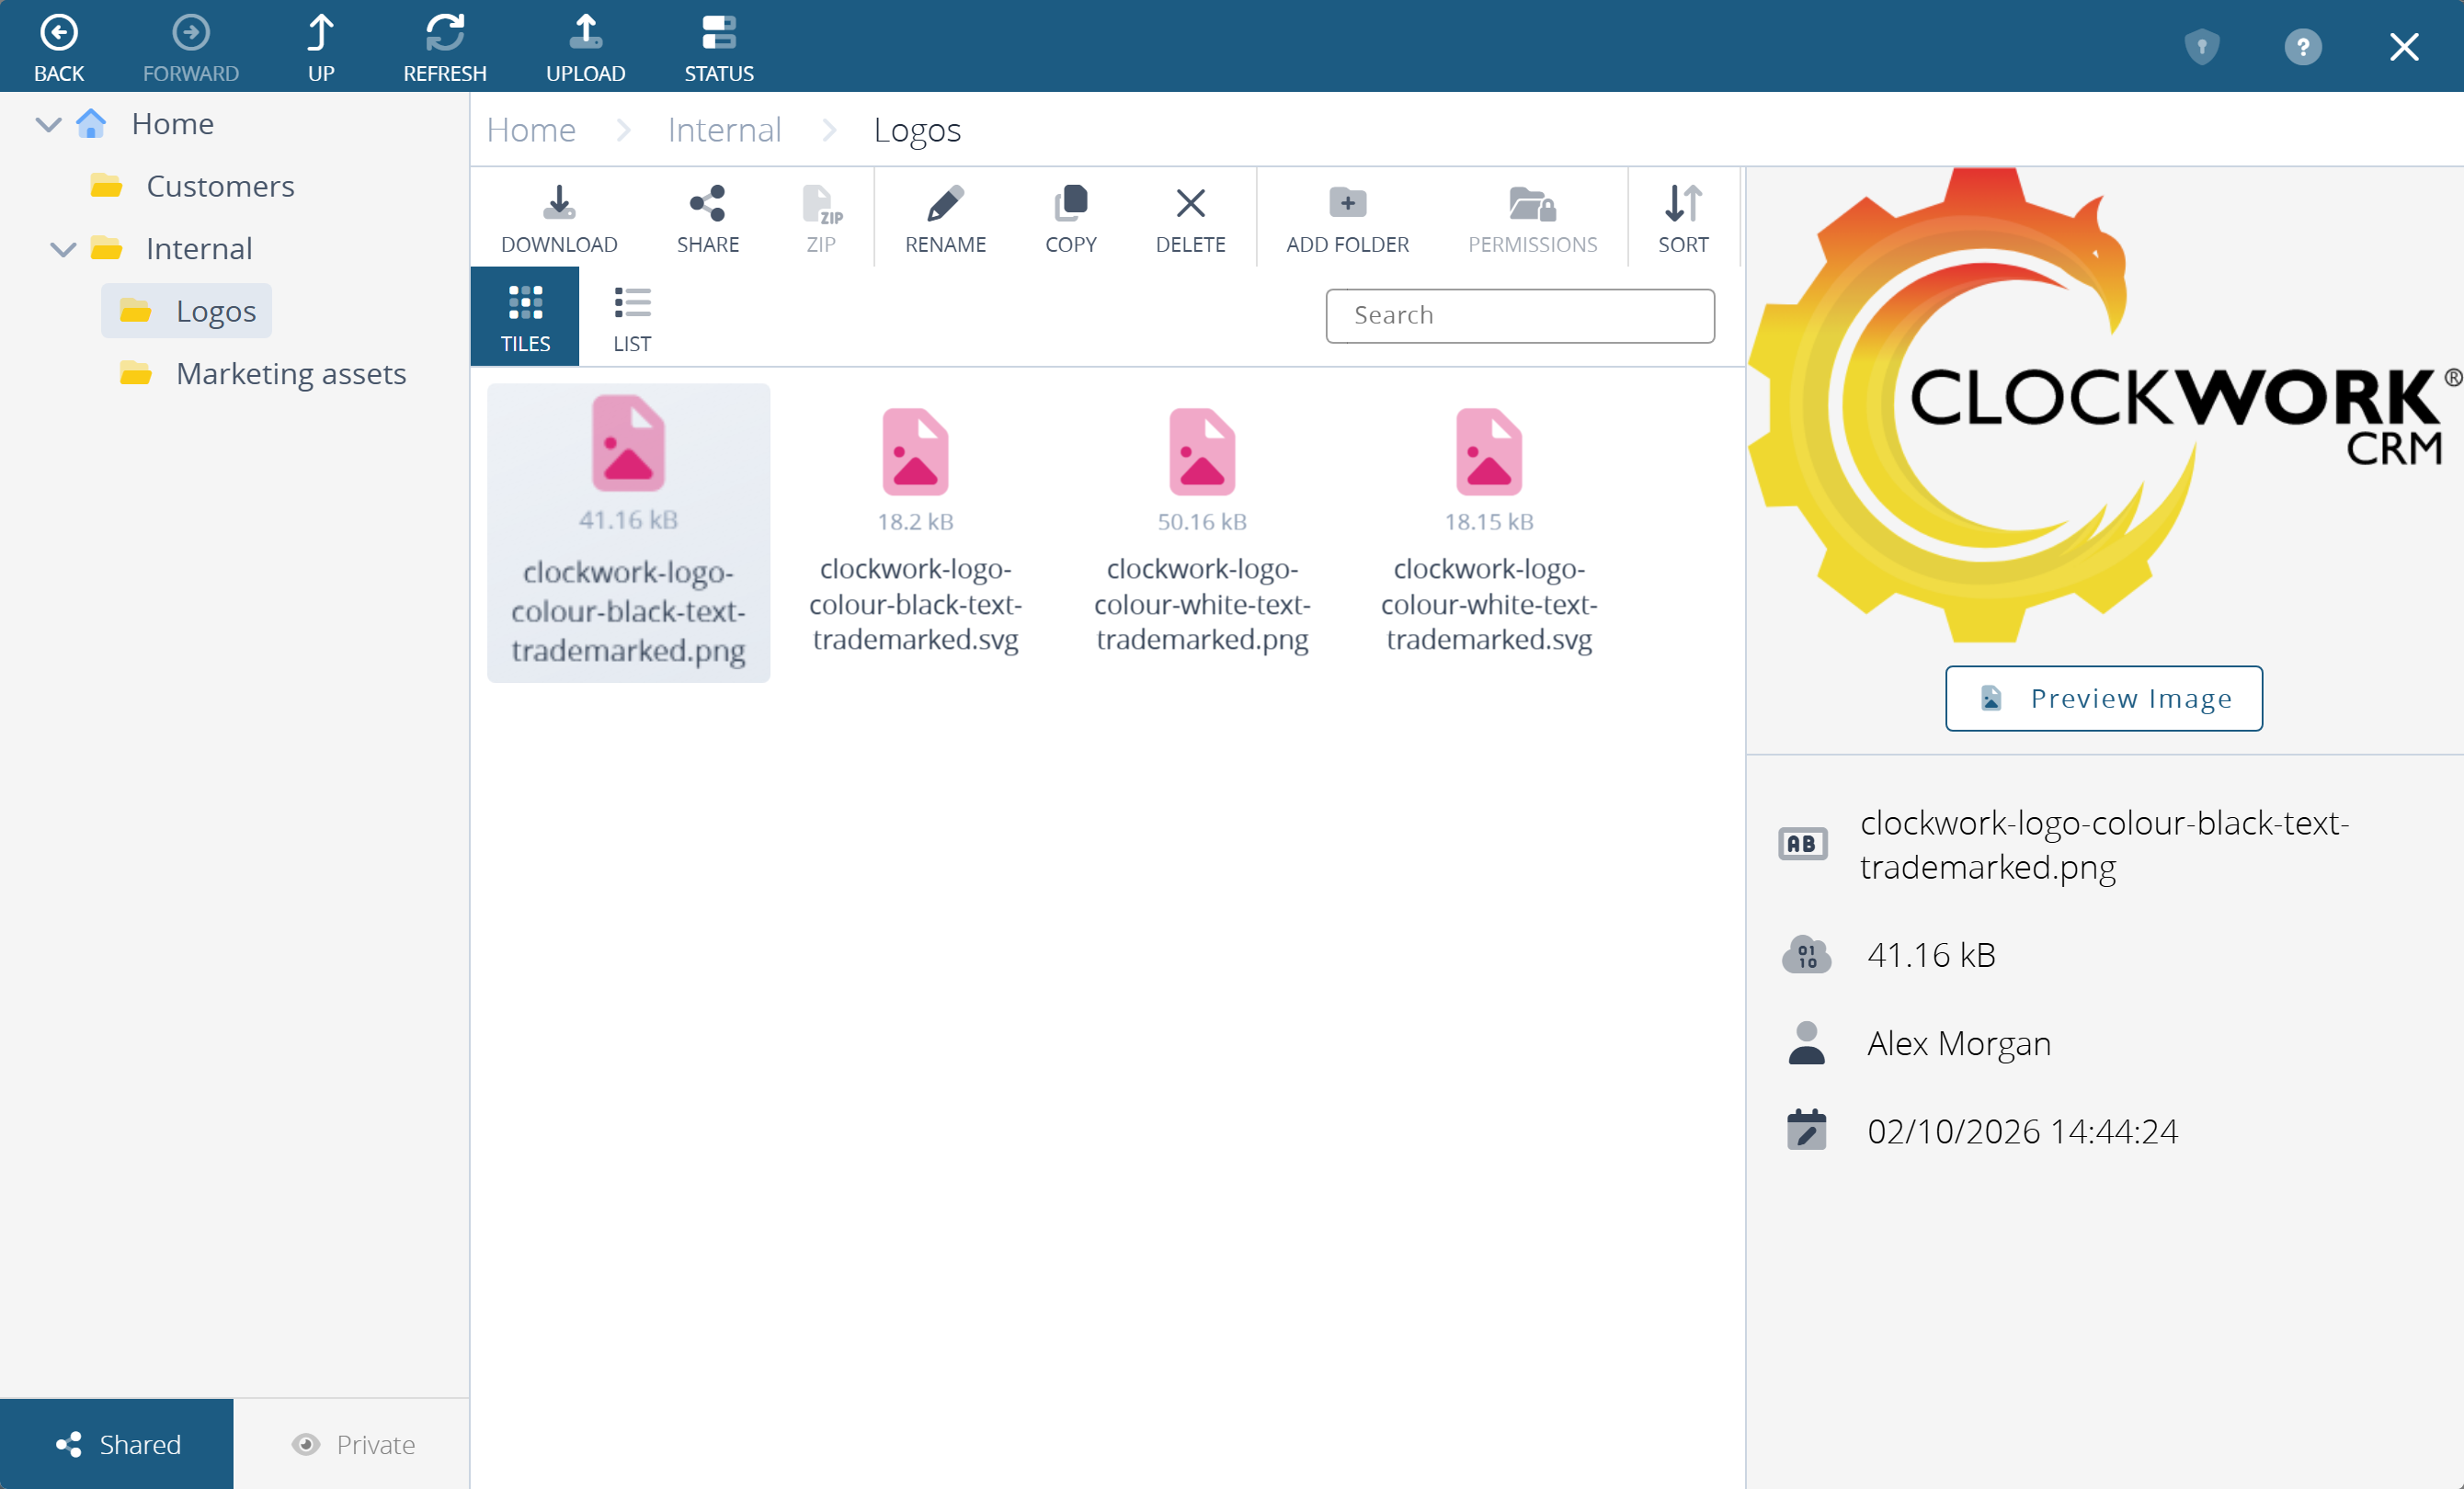Go up one folder level
Image resolution: width=2464 pixels, height=1489 pixels.
coord(320,46)
